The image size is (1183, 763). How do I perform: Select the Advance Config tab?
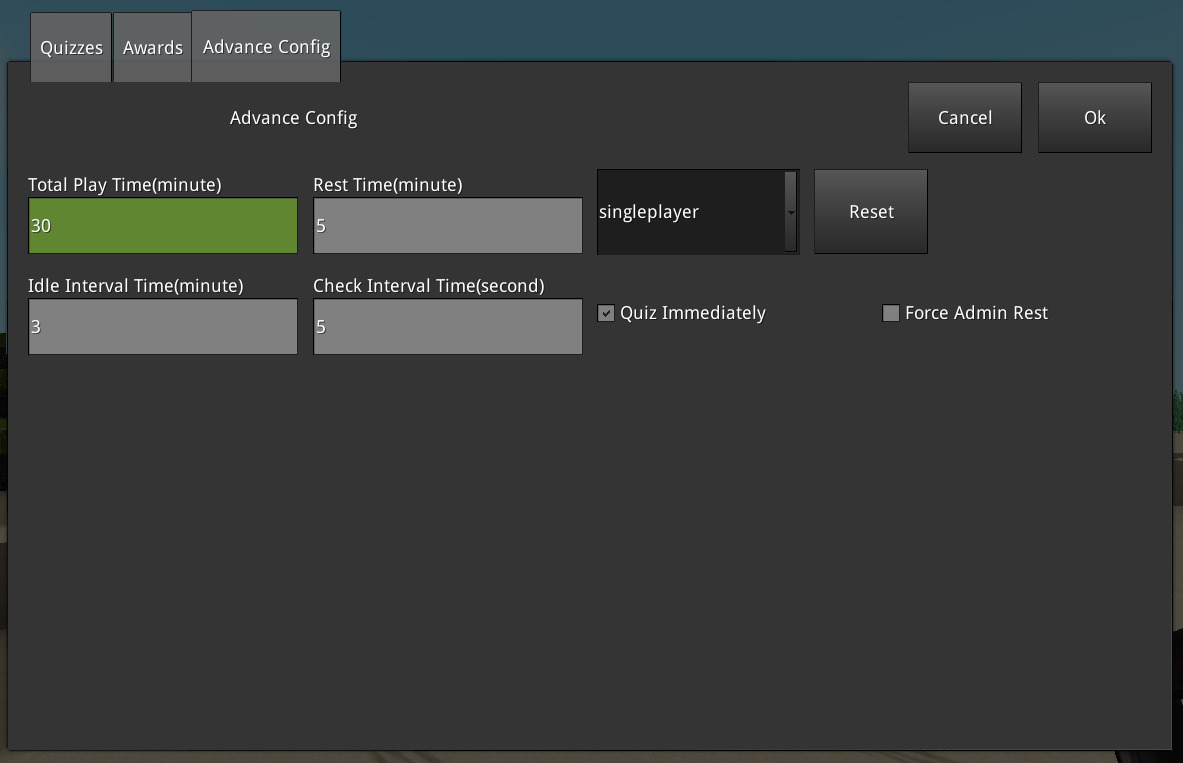pyautogui.click(x=266, y=46)
